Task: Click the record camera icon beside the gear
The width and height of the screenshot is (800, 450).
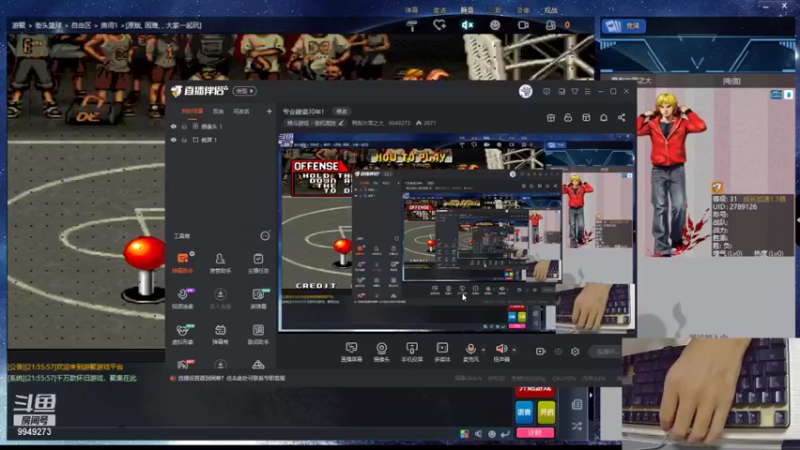Action: coord(541,352)
